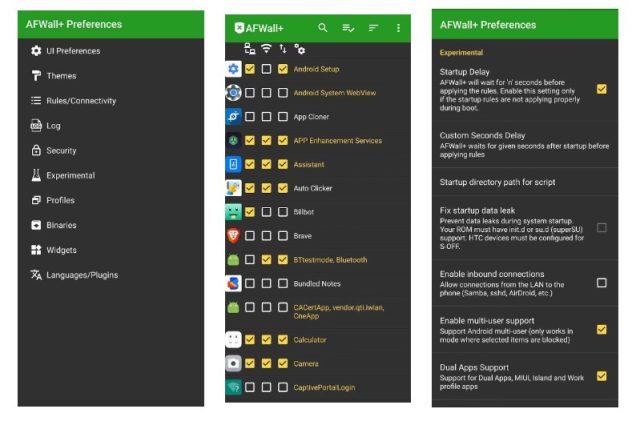Toggle the Startup Delay checkbox
The width and height of the screenshot is (640, 425).
[601, 89]
